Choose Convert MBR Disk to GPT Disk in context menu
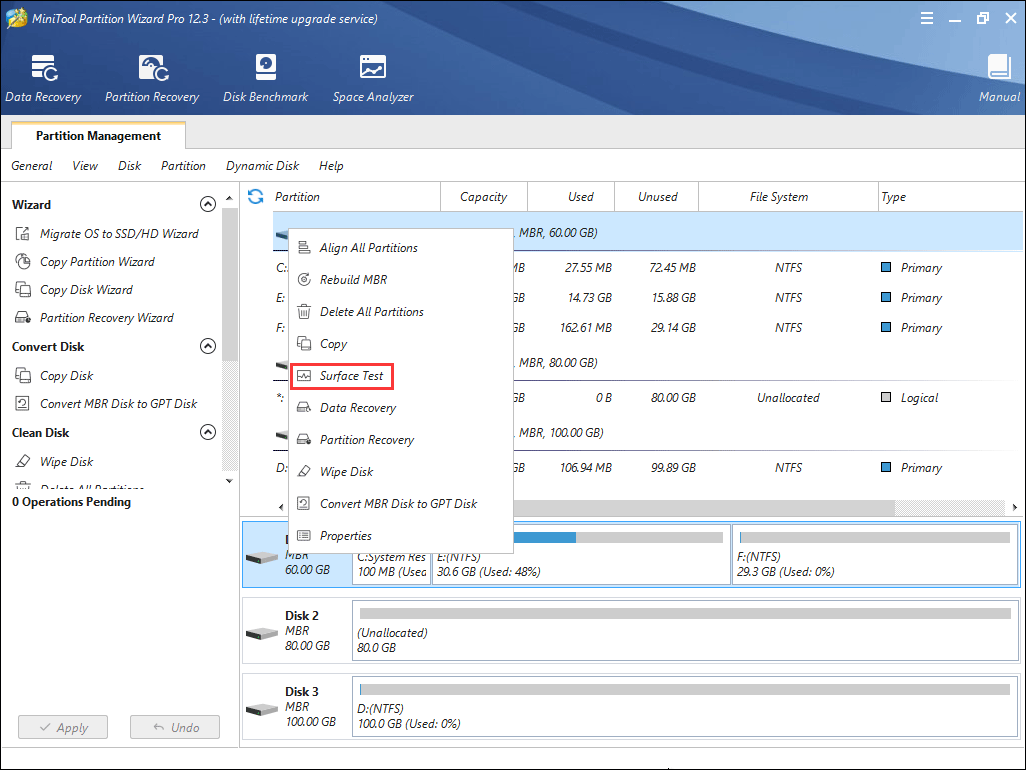 point(400,504)
